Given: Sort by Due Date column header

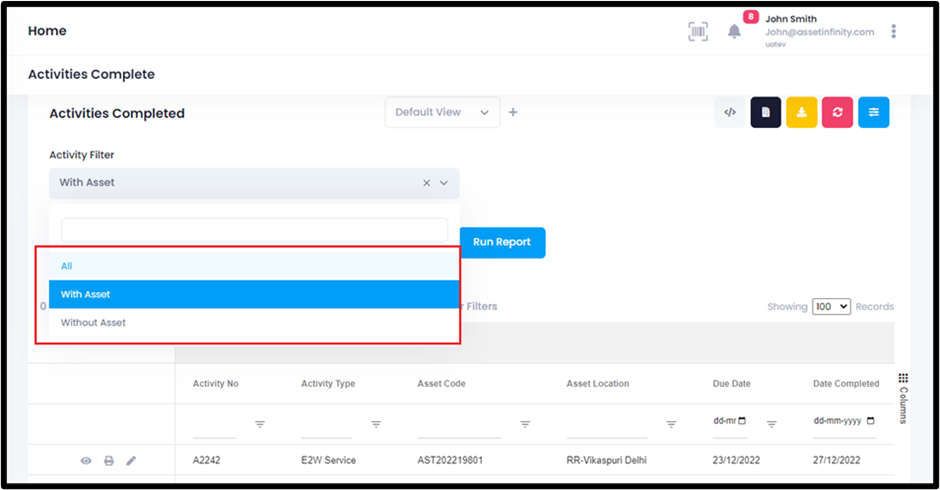Looking at the screenshot, I should coord(731,384).
